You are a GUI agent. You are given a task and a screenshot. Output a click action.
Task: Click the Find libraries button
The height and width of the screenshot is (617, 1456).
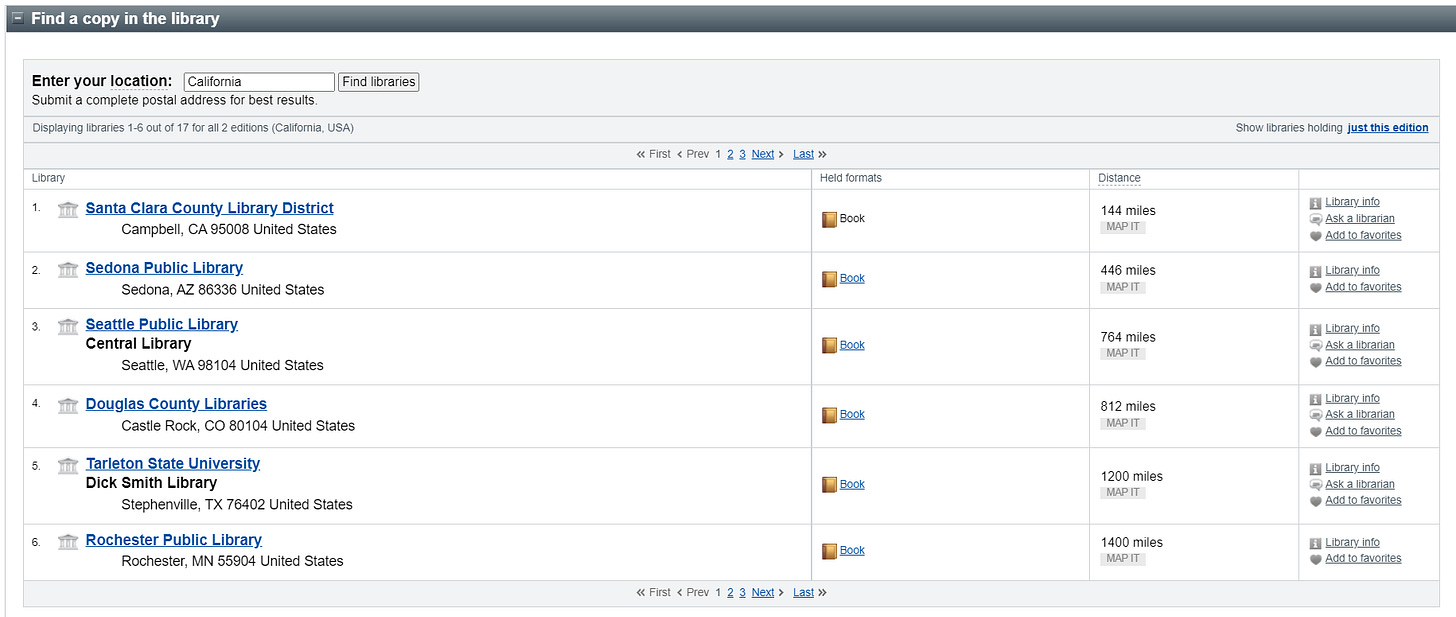(x=379, y=82)
